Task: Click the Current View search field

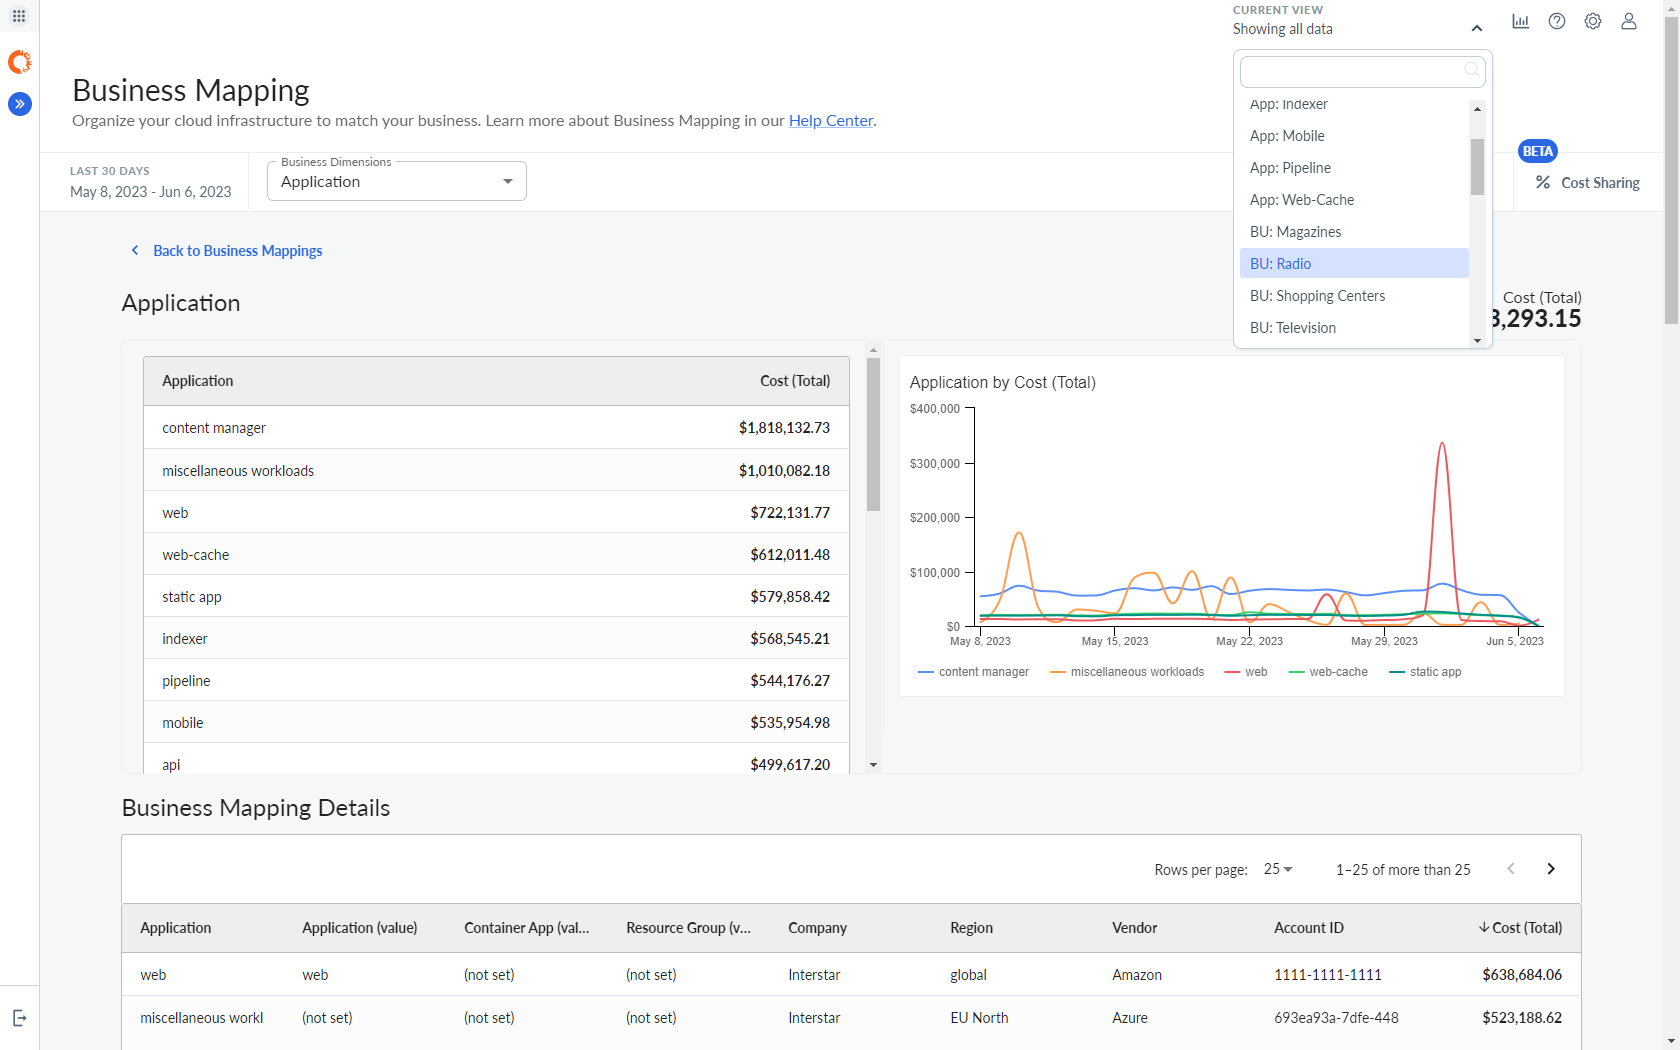Action: [x=1350, y=71]
